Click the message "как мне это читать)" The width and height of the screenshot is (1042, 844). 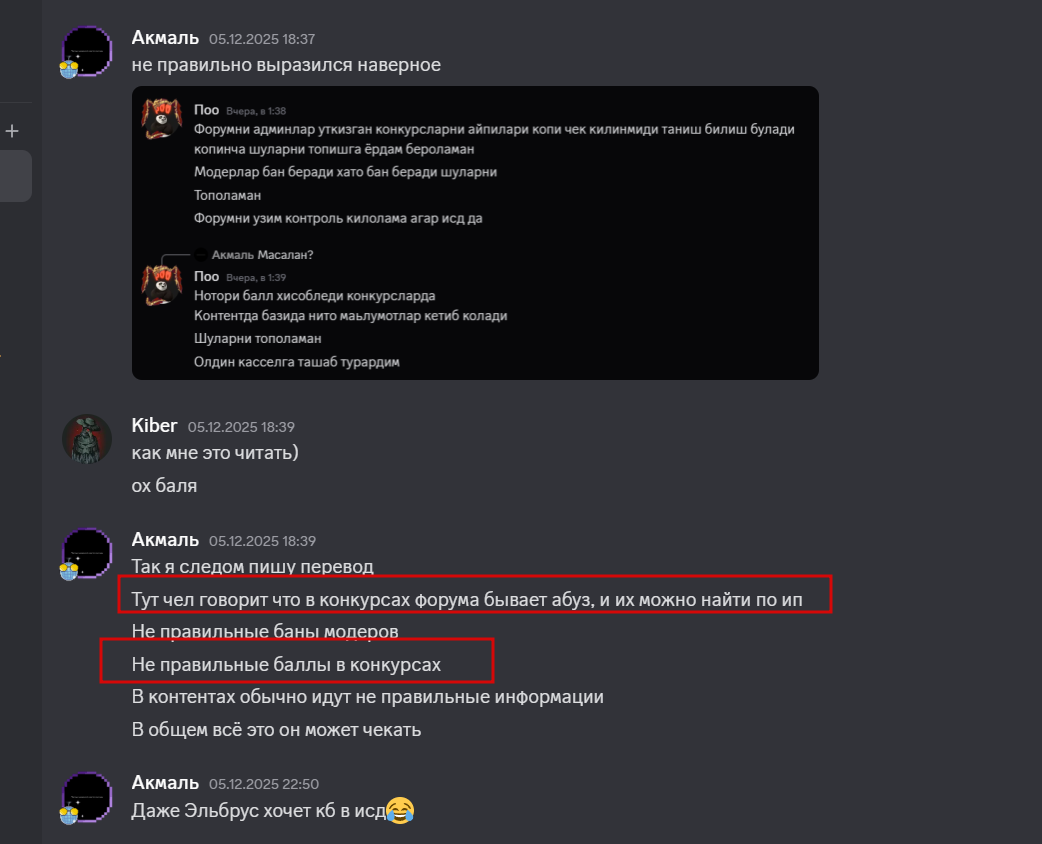pyautogui.click(x=215, y=453)
